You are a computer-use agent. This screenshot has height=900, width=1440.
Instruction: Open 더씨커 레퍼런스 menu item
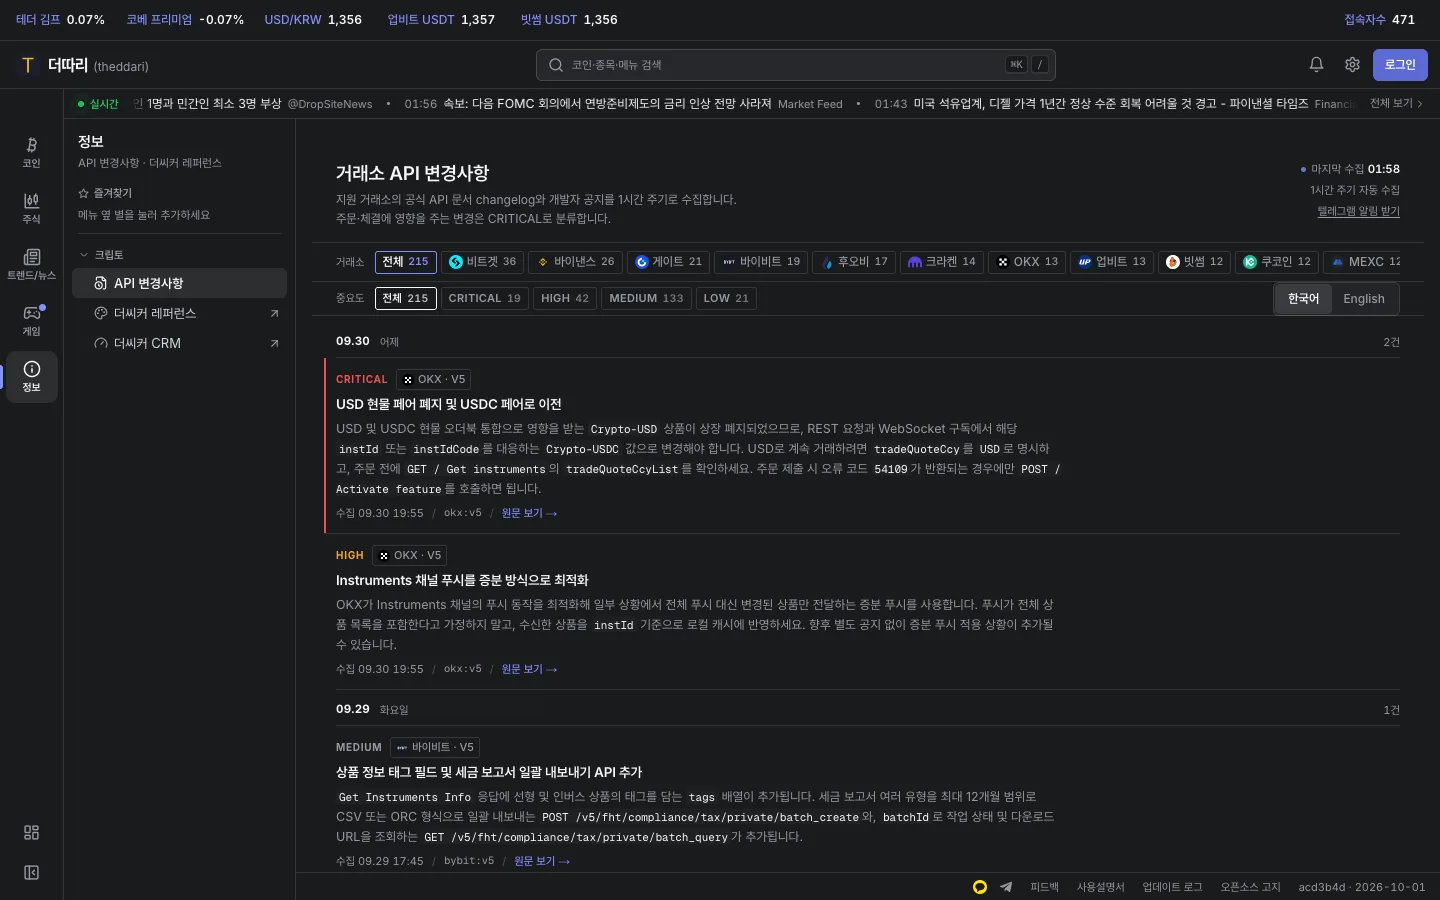[179, 313]
